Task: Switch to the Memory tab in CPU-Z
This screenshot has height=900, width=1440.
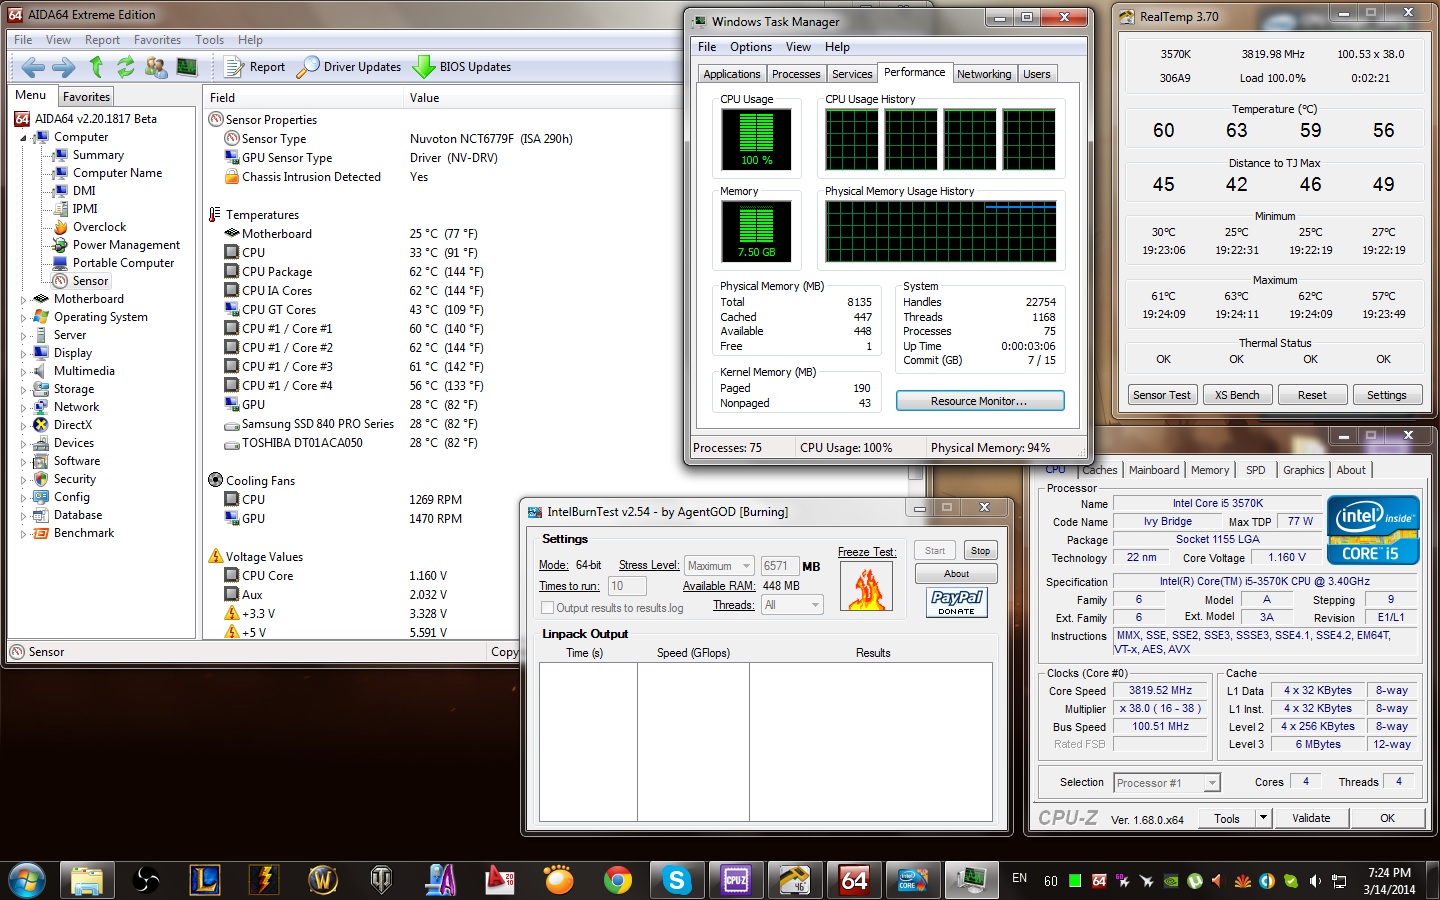Action: 1209,470
